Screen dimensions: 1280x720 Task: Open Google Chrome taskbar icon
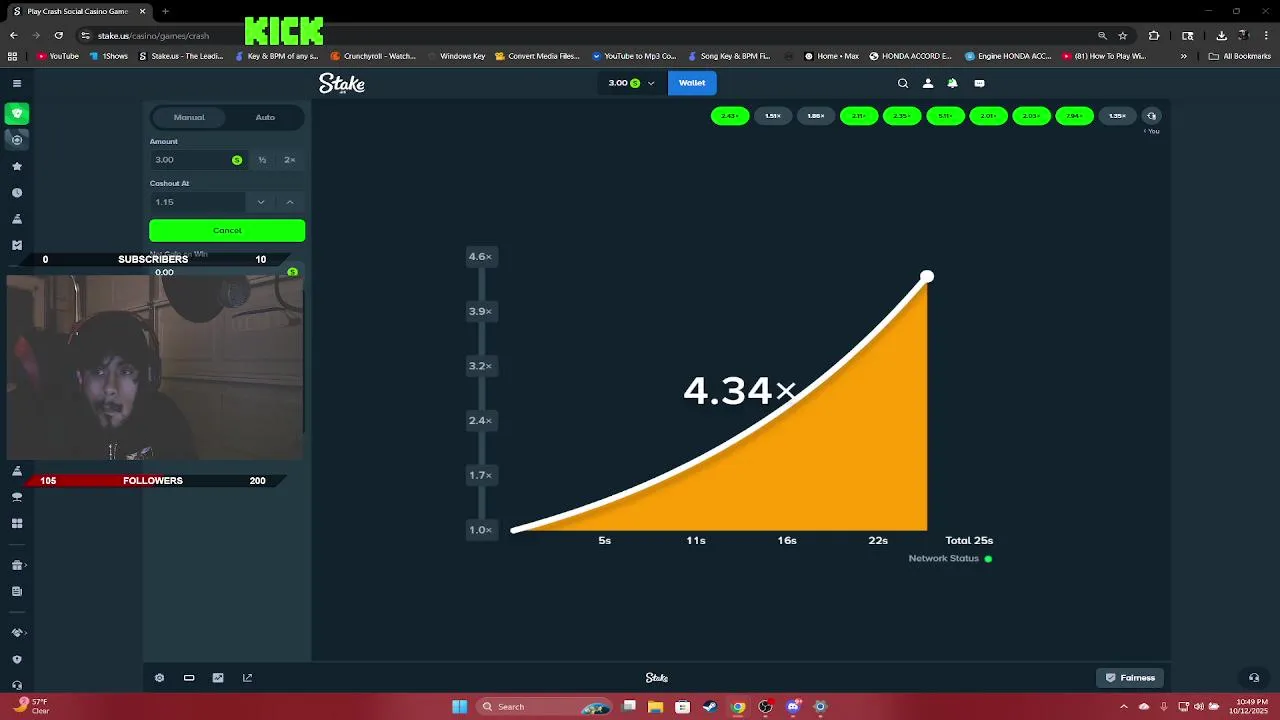tap(738, 707)
